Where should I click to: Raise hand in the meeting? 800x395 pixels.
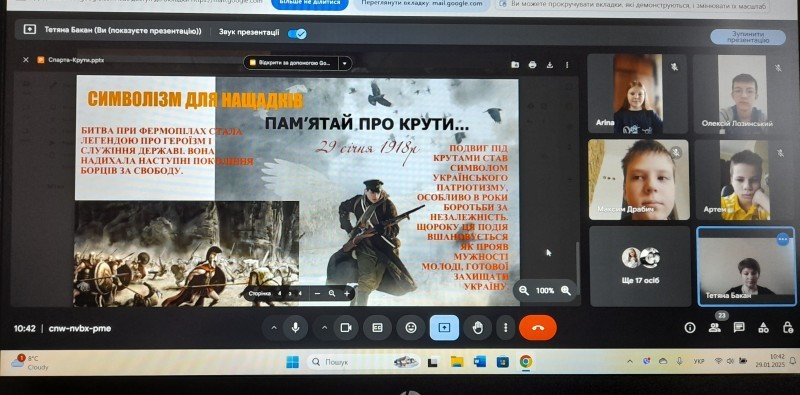tap(478, 328)
